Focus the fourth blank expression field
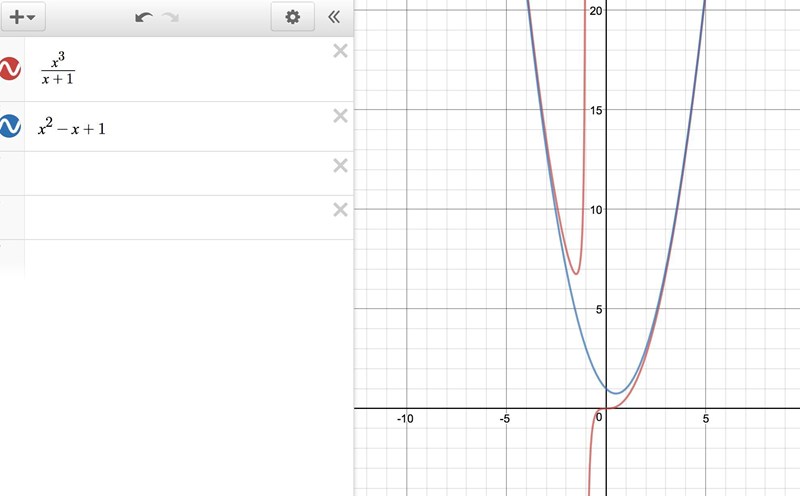The width and height of the screenshot is (800, 496). [x=180, y=218]
